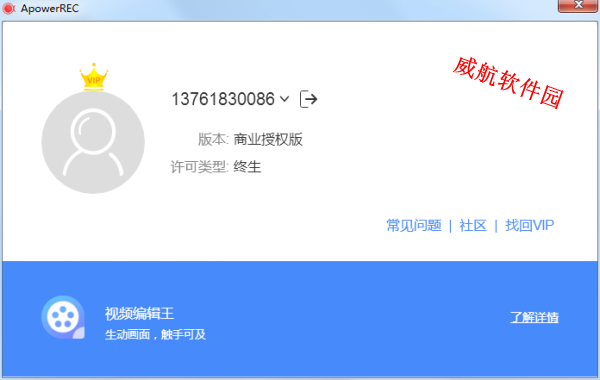Click the account number 13761830086
Image resolution: width=600 pixels, height=380 pixels.
pos(223,99)
